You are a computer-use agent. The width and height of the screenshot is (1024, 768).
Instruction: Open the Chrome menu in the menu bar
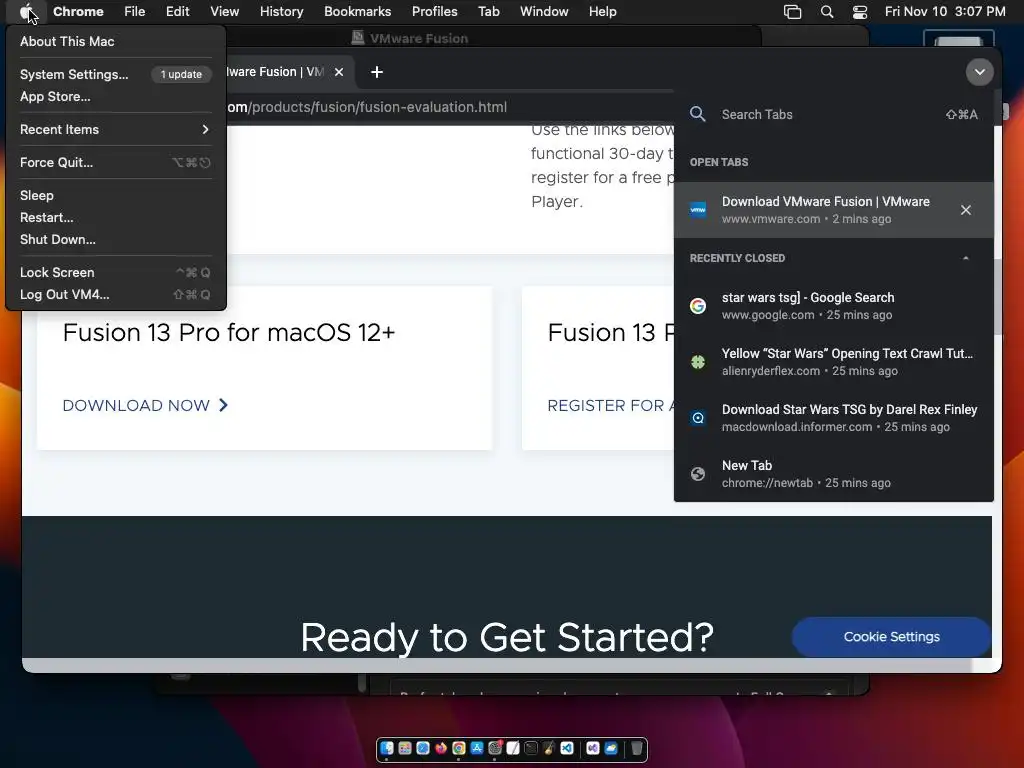78,11
